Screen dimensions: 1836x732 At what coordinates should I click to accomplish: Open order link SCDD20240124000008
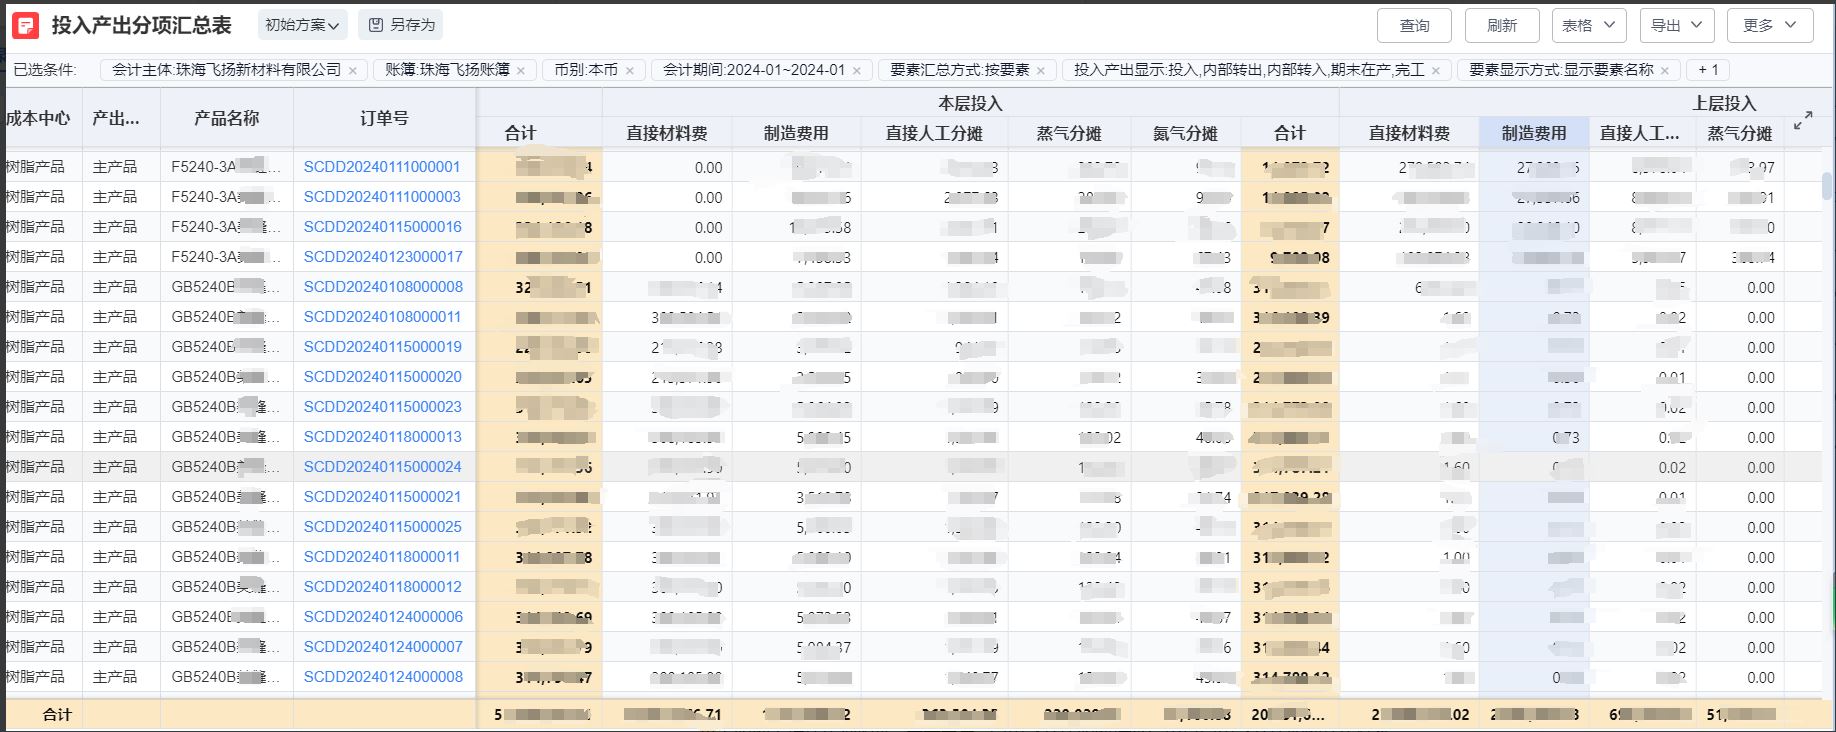[383, 677]
